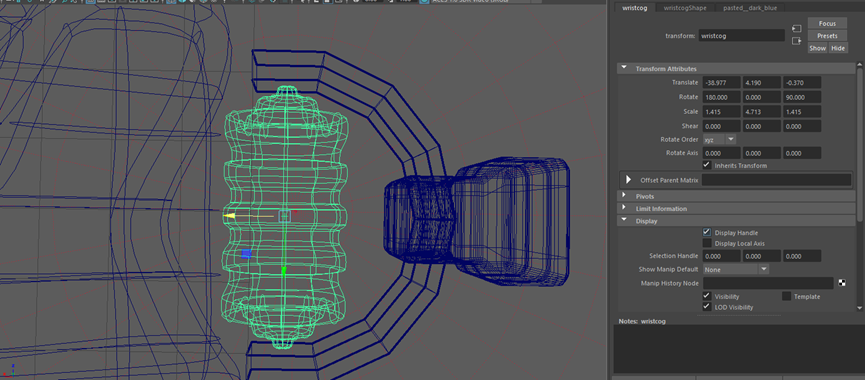Click the Scale X field 1.415

tap(722, 111)
